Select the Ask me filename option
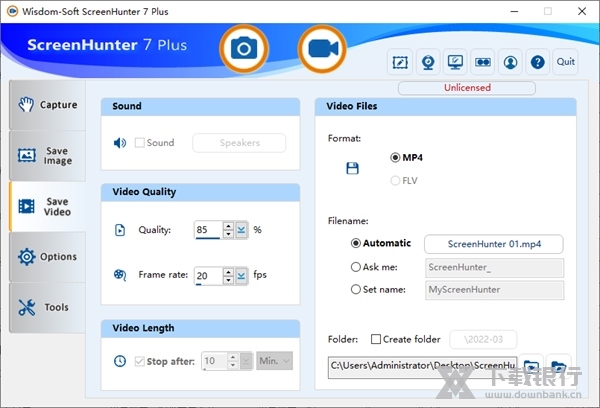The width and height of the screenshot is (600, 408). click(356, 267)
